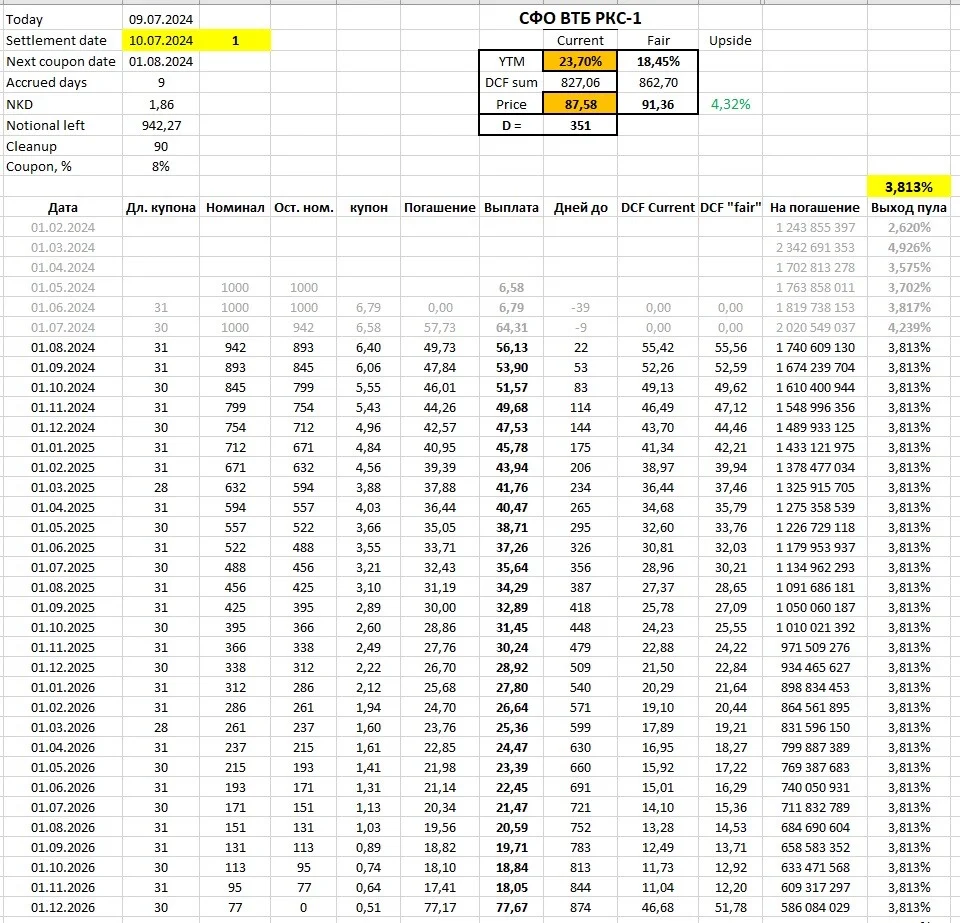Select the redemption amount 1 010 021 392
The image size is (960, 923).
point(816,627)
